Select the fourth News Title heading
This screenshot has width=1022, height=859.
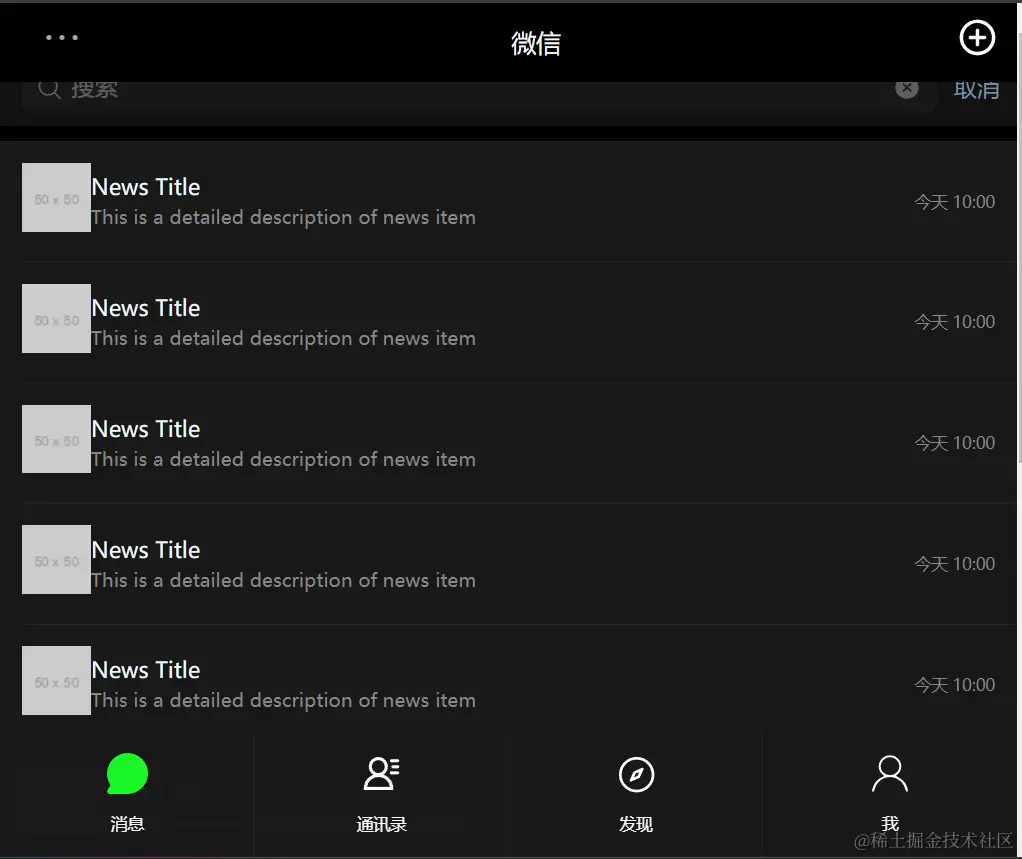145,550
